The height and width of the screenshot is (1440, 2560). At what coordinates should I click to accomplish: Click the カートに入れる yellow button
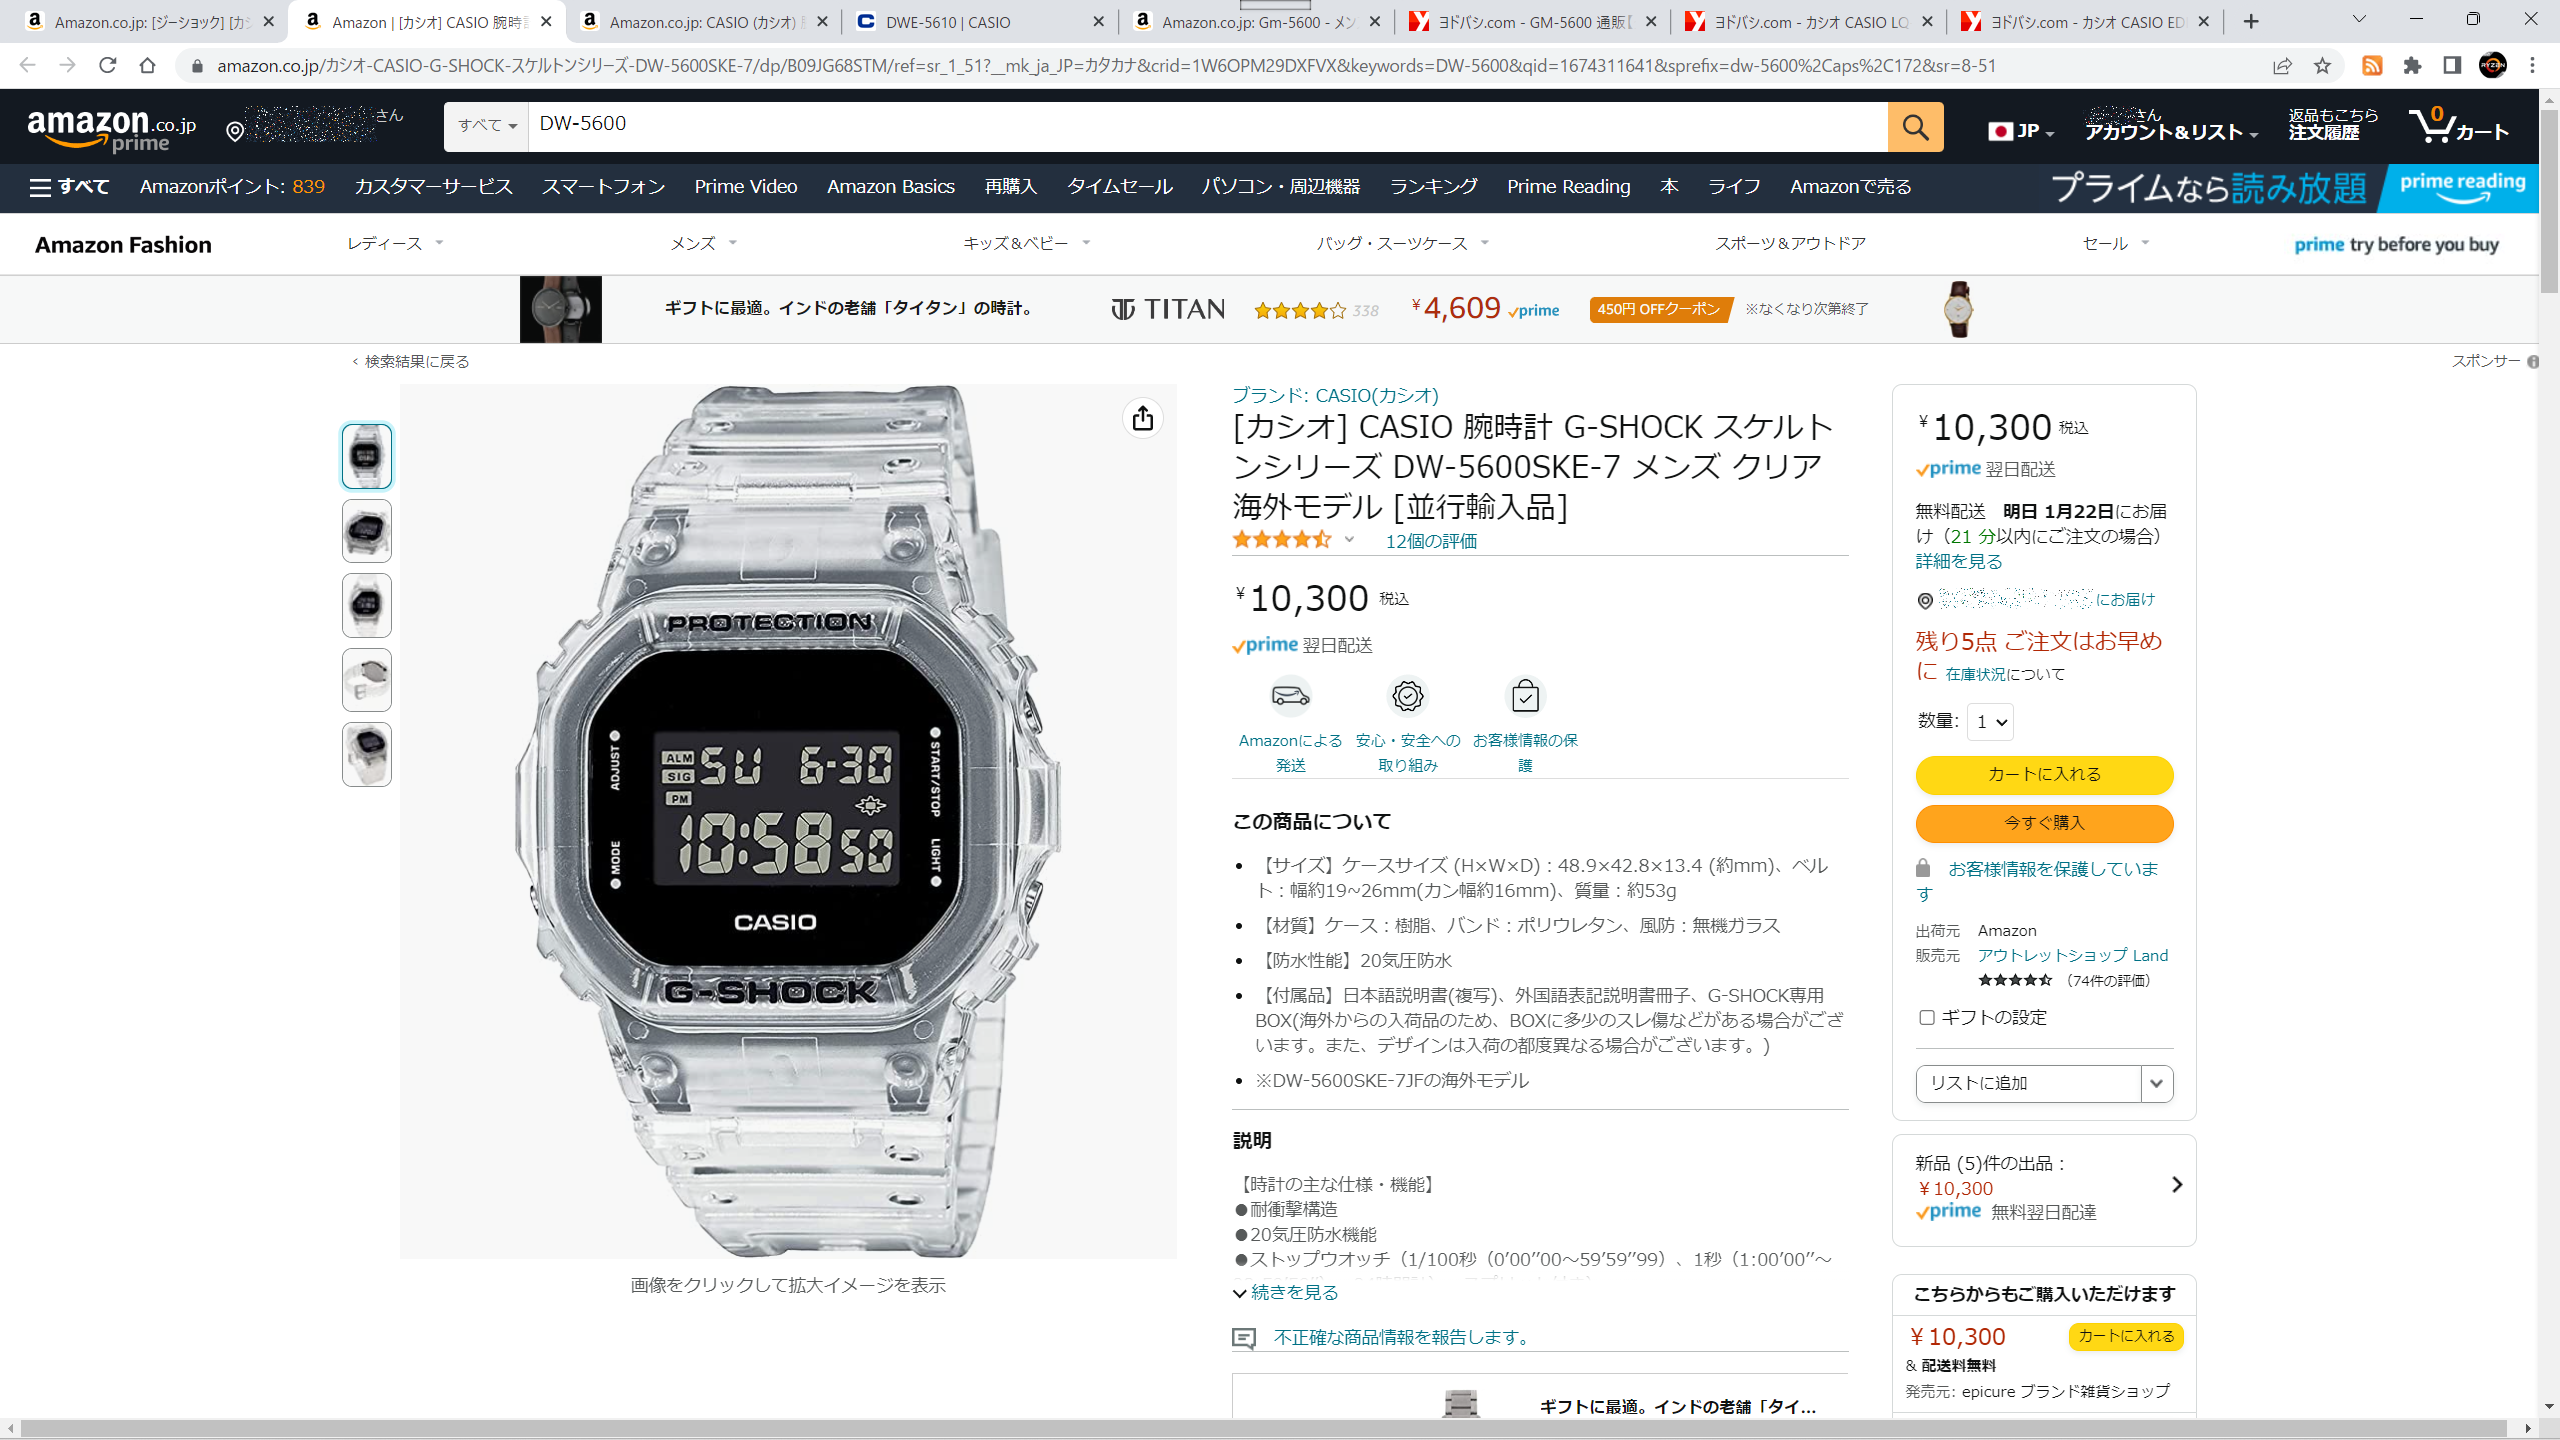point(2044,774)
